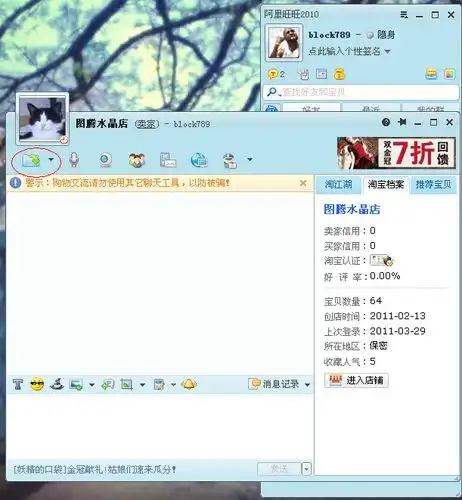Screen dimensions: 462x500
Task: Click the 上次登录 value 2011-03-29
Action: tap(398, 331)
